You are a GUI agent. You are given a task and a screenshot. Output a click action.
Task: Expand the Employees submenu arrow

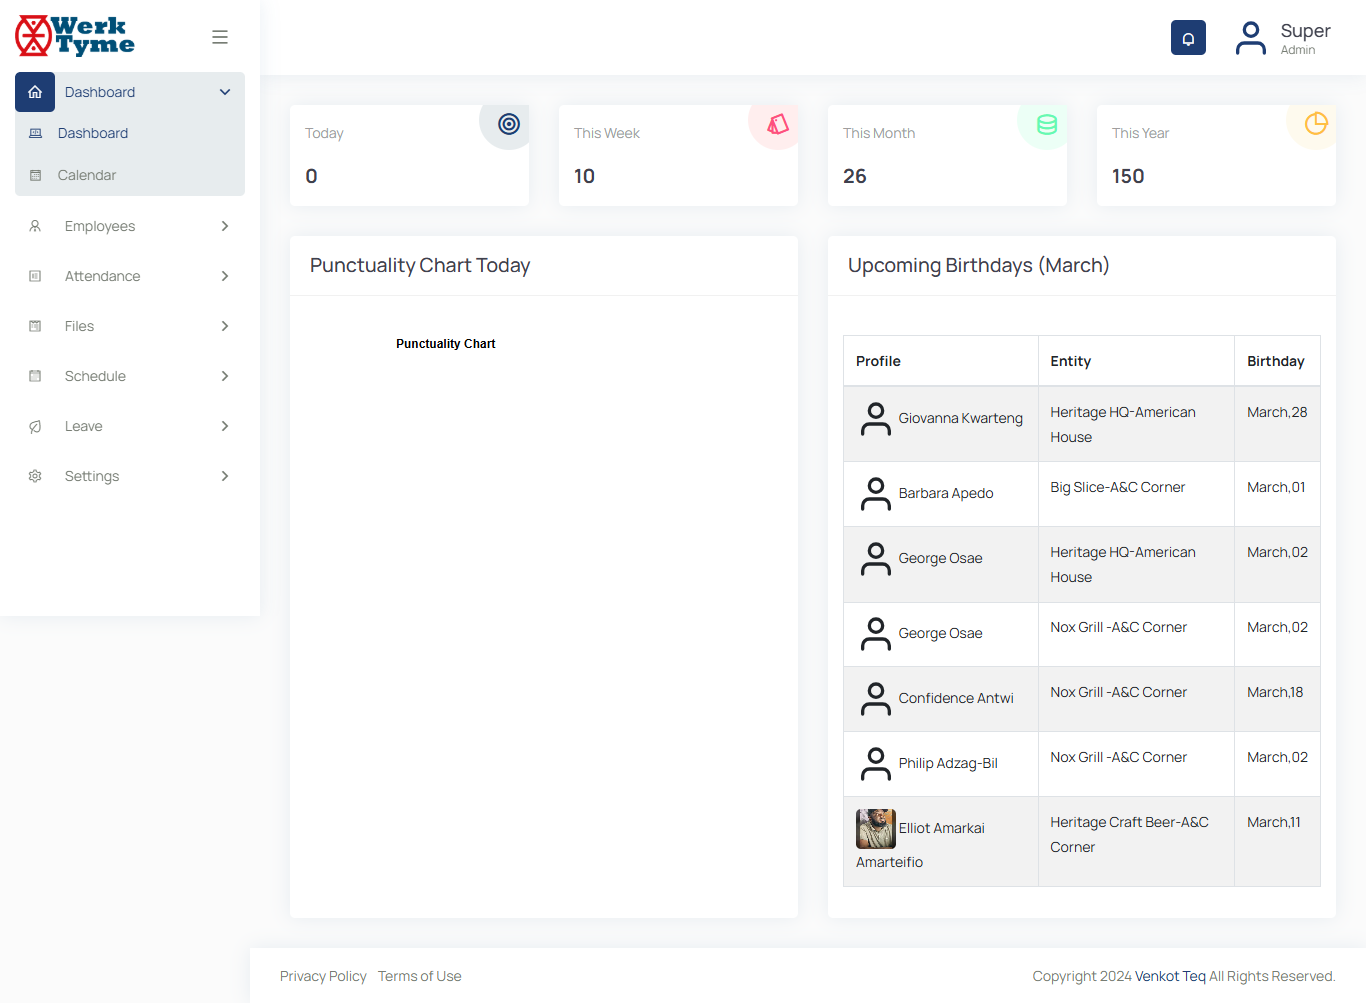[225, 226]
